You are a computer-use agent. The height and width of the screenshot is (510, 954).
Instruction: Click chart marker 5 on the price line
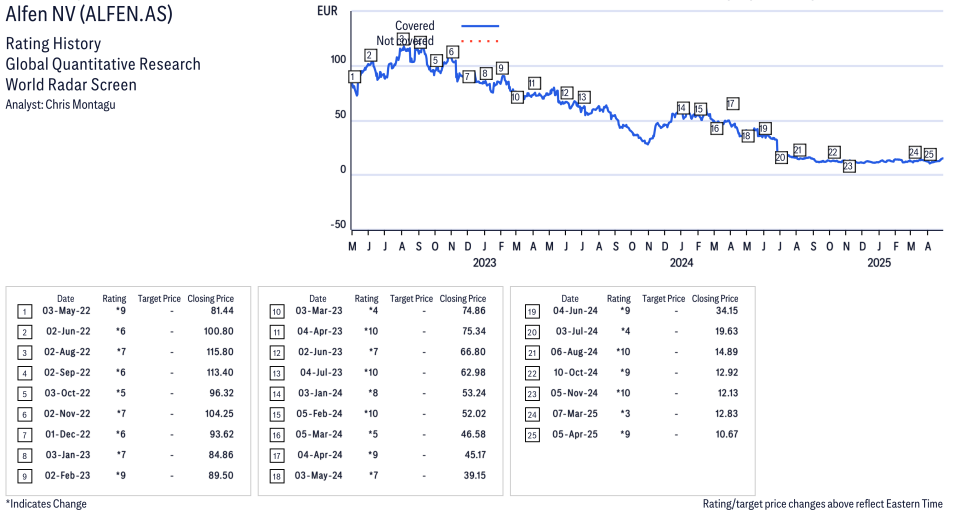tap(436, 60)
